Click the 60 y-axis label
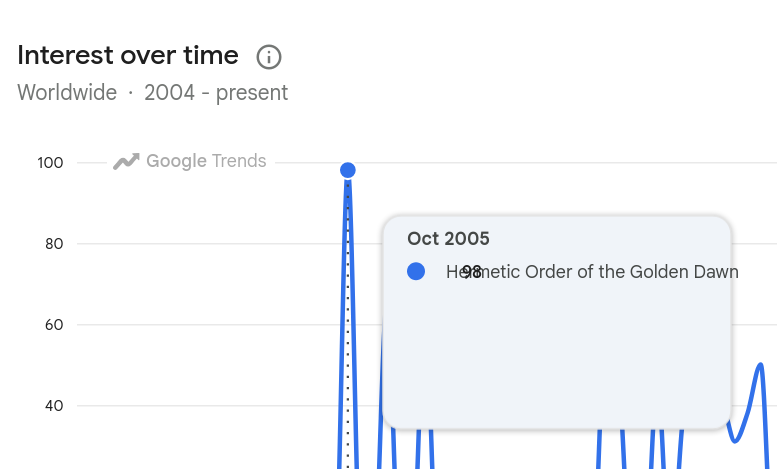Screen dimensions: 777x469 (x=54, y=325)
